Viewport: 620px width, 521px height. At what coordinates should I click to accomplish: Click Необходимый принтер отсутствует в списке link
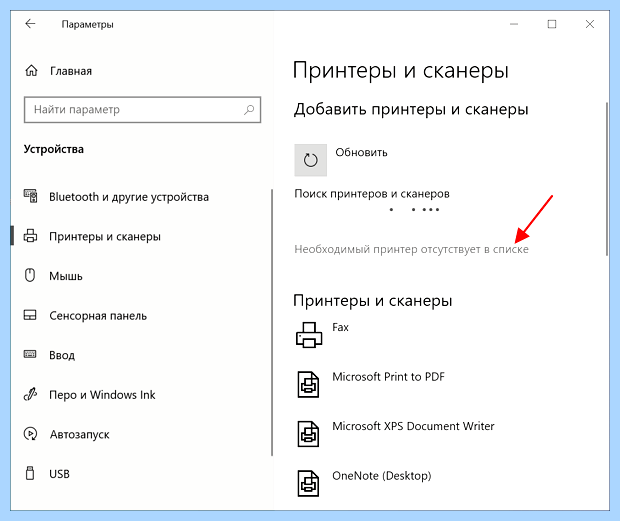pos(411,249)
